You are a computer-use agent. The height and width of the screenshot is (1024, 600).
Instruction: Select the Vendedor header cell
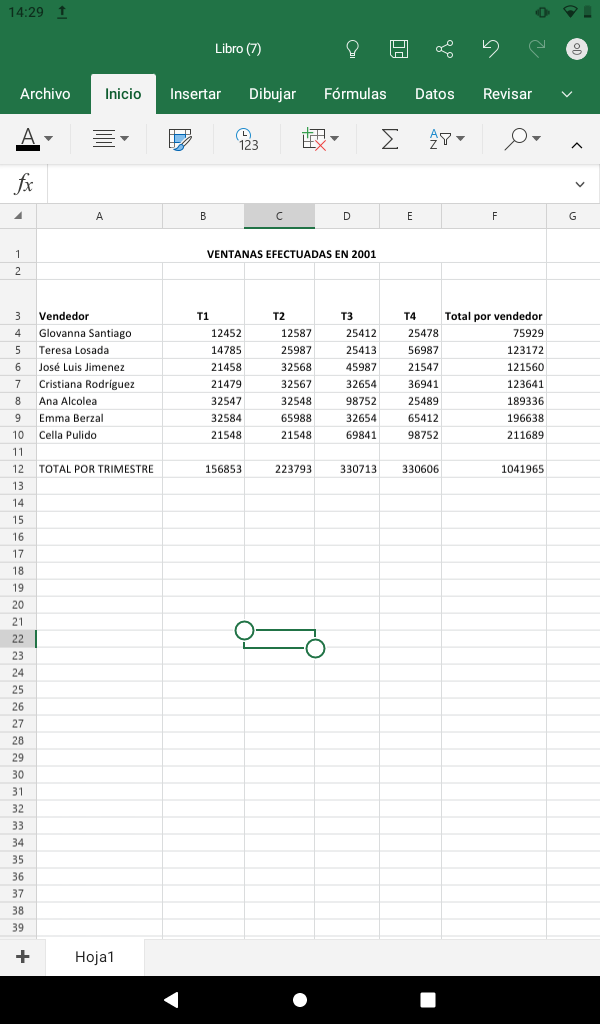(x=99, y=302)
